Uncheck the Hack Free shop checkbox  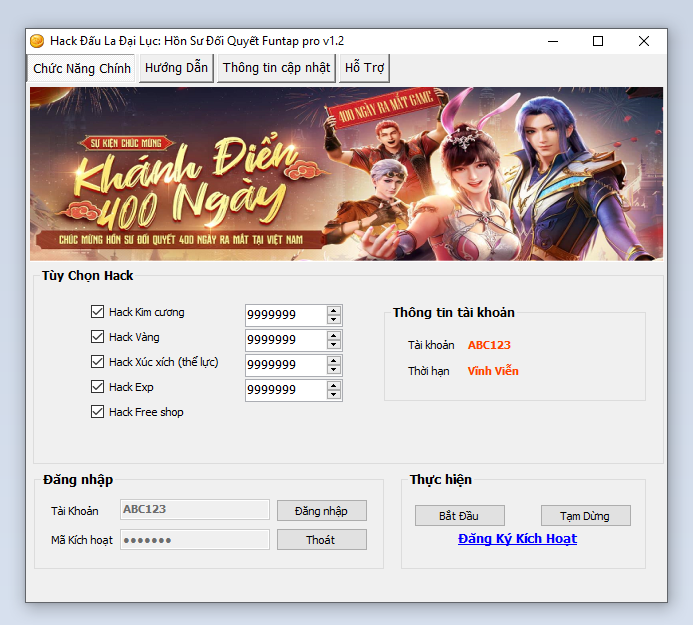pyautogui.click(x=98, y=412)
